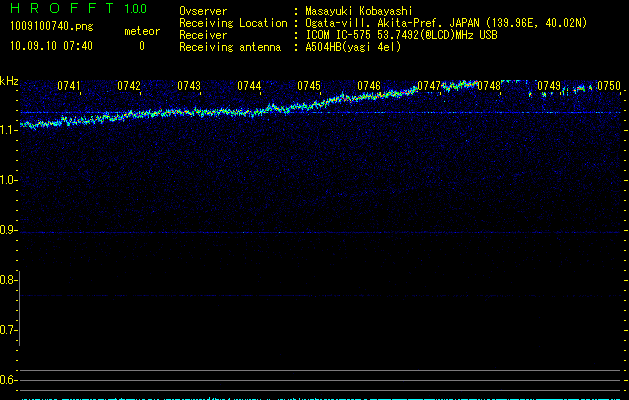Click the 0741 time marker

[69, 86]
